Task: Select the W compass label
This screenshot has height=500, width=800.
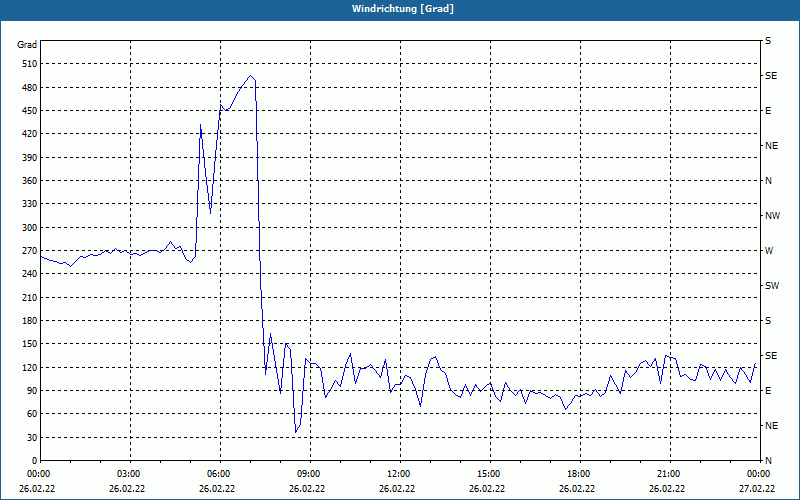Action: point(769,251)
